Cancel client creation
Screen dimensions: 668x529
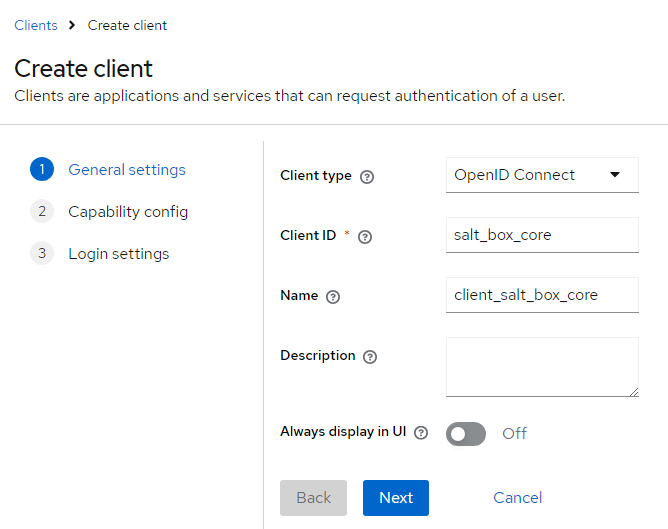pyautogui.click(x=517, y=498)
